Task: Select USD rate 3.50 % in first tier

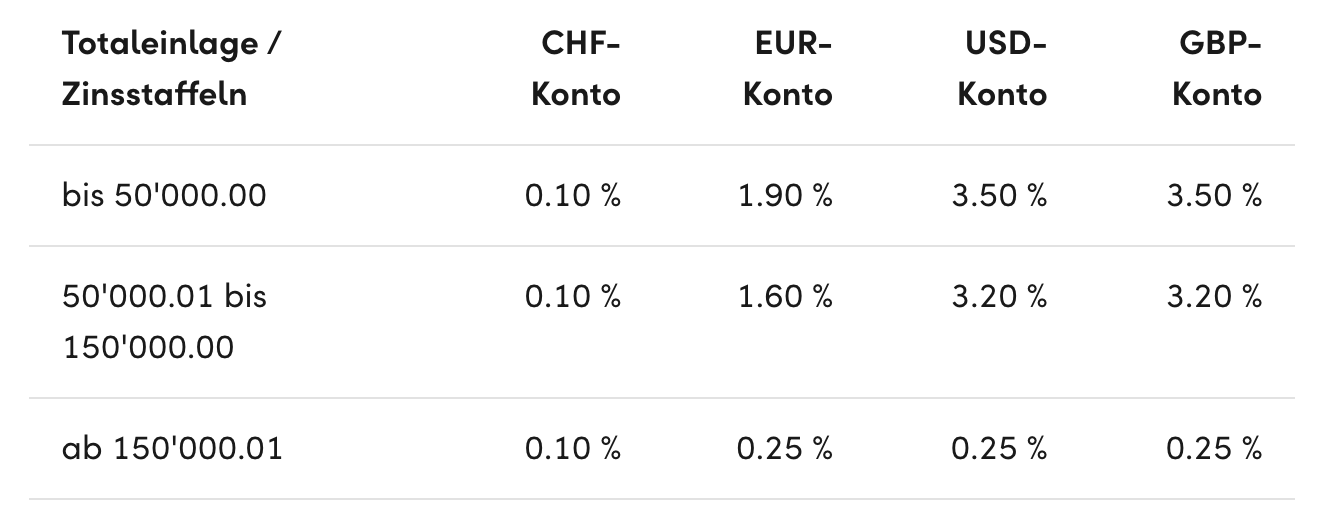Action: tap(1000, 195)
